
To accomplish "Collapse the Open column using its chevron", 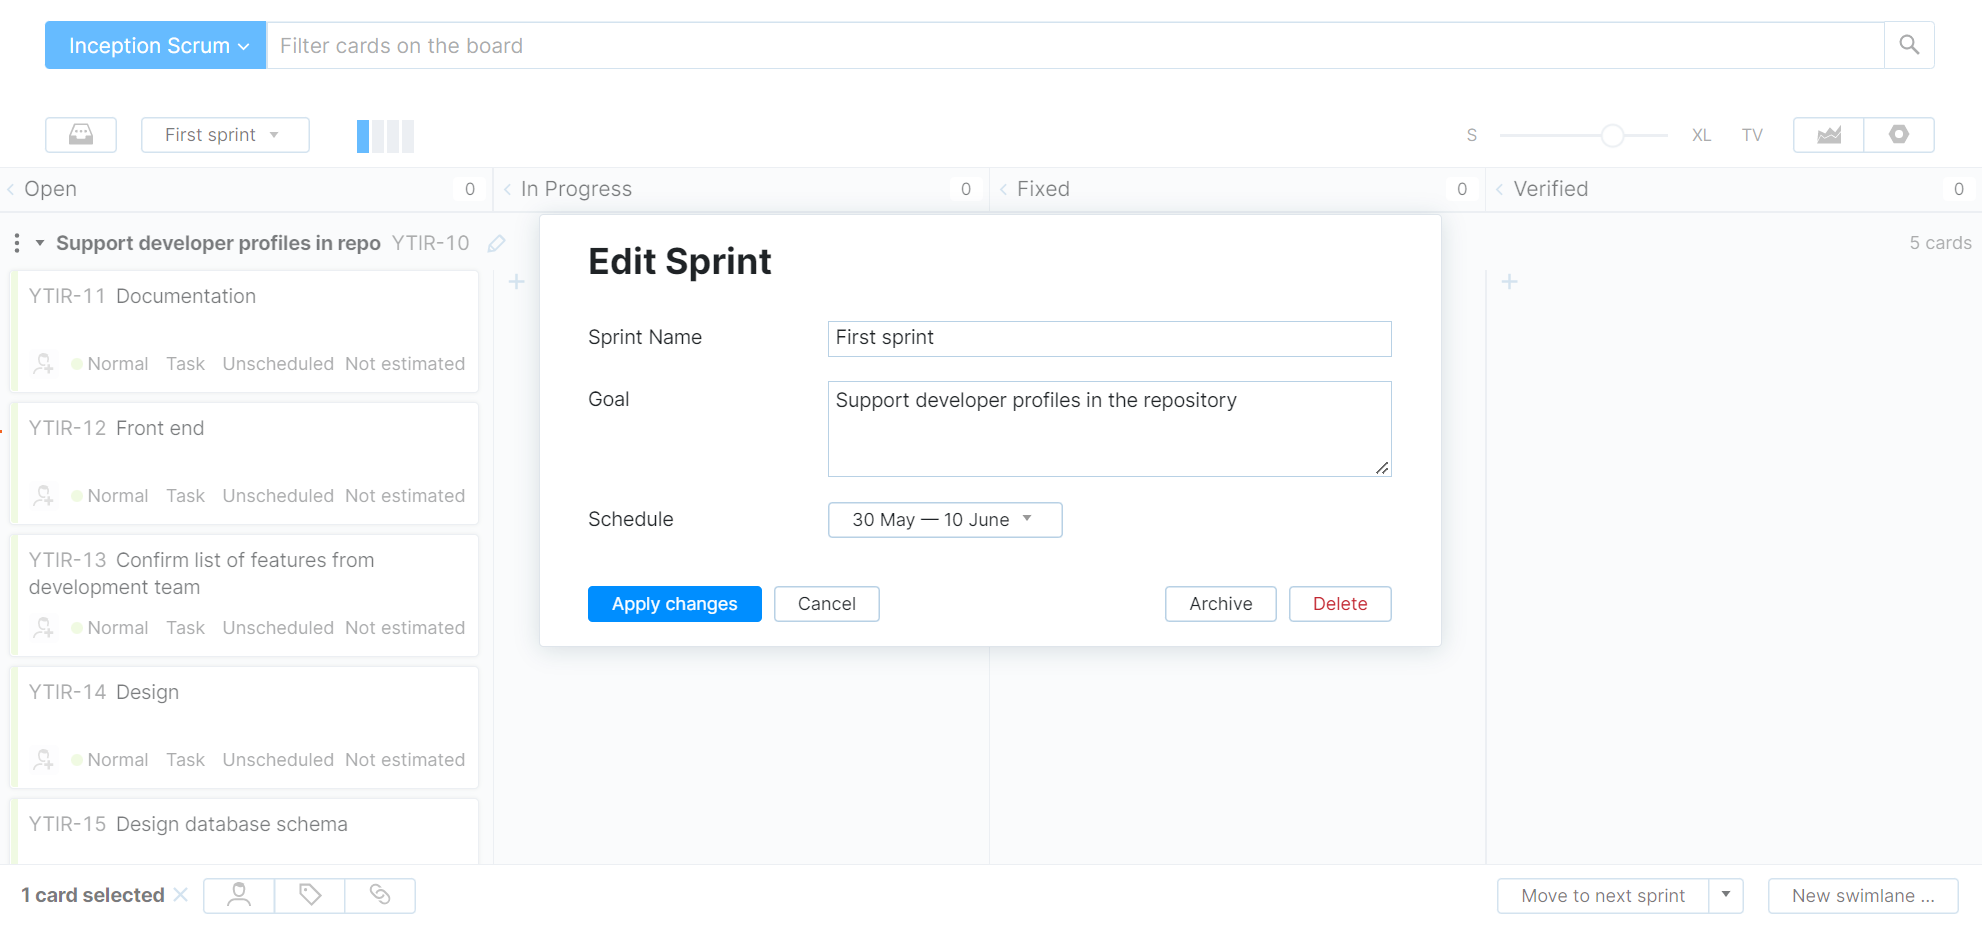I will [9, 188].
